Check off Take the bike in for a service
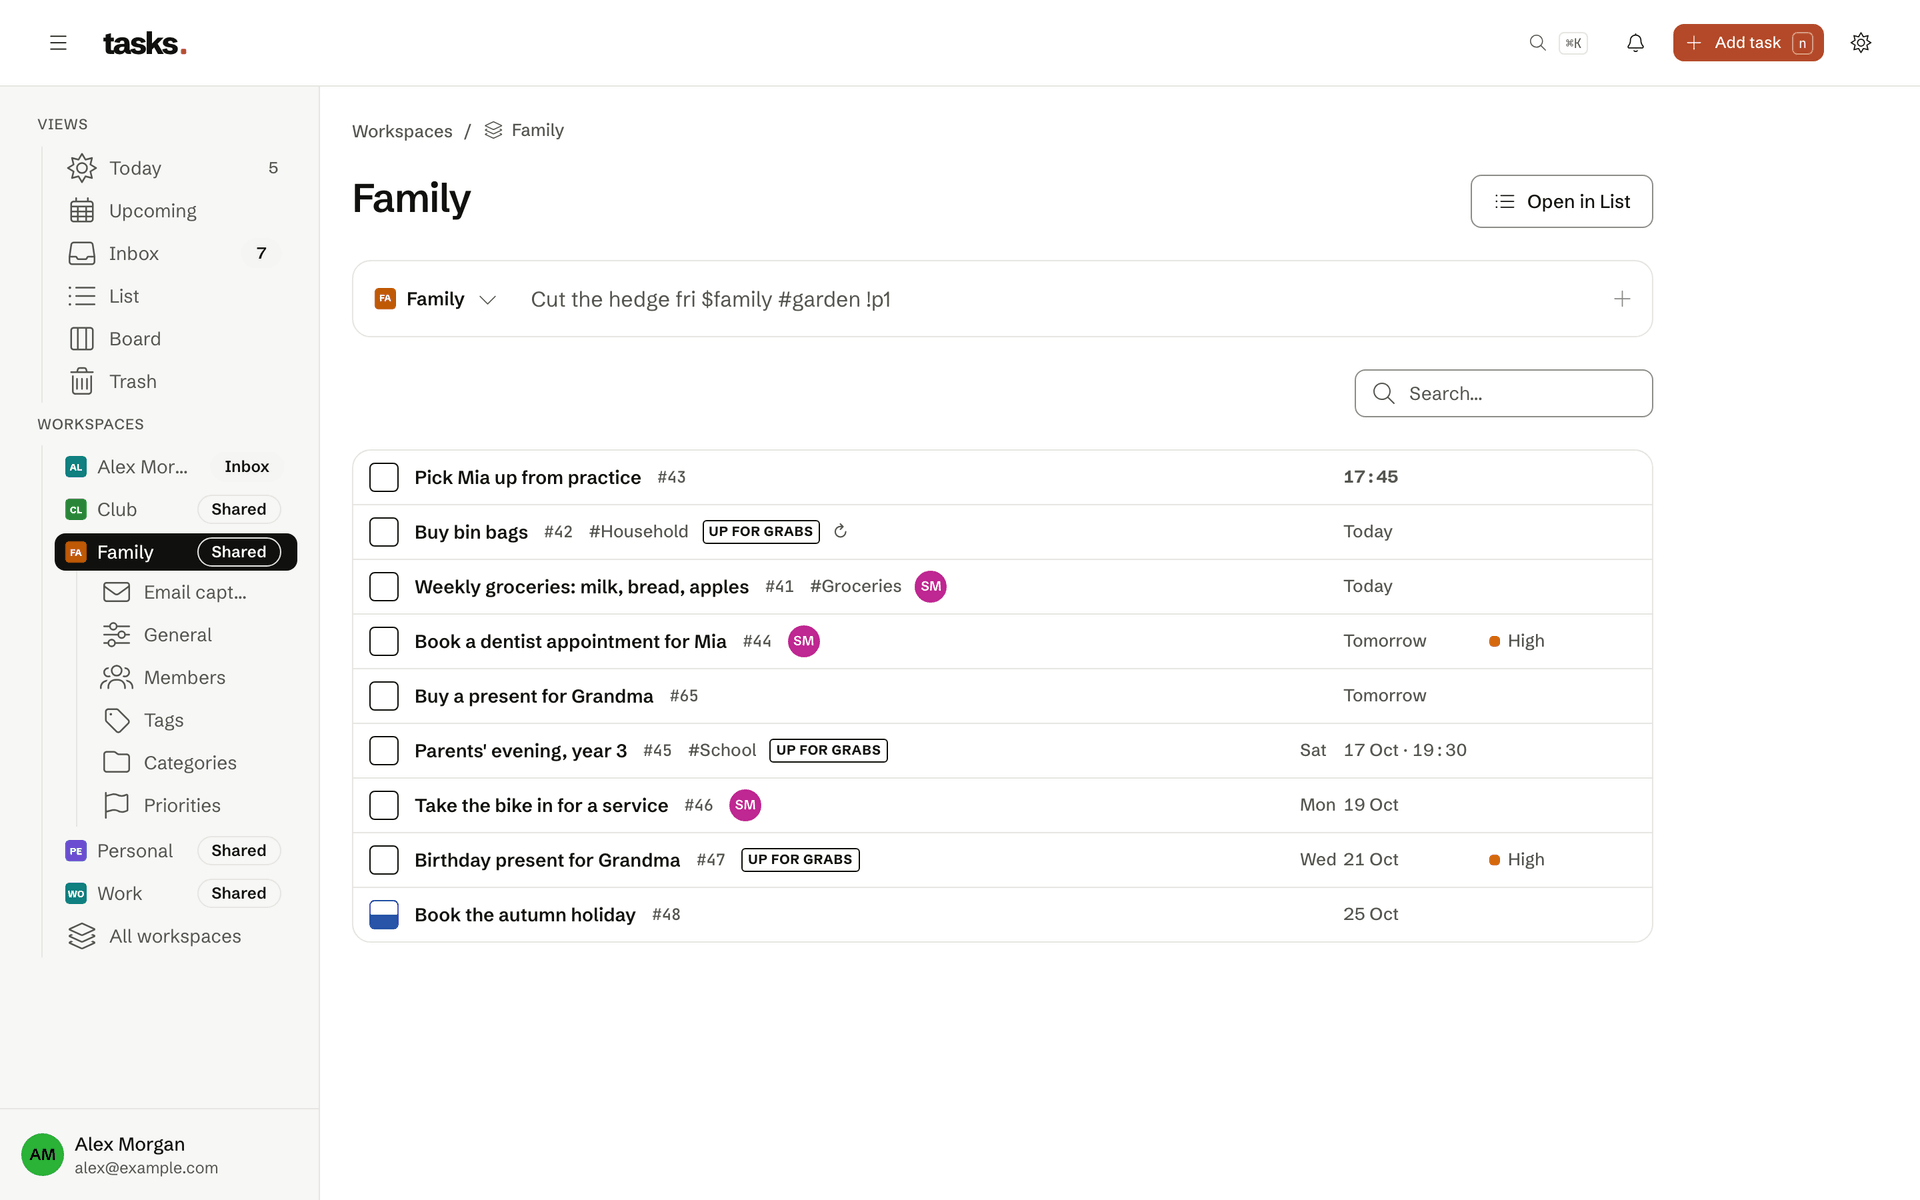 pyautogui.click(x=384, y=805)
